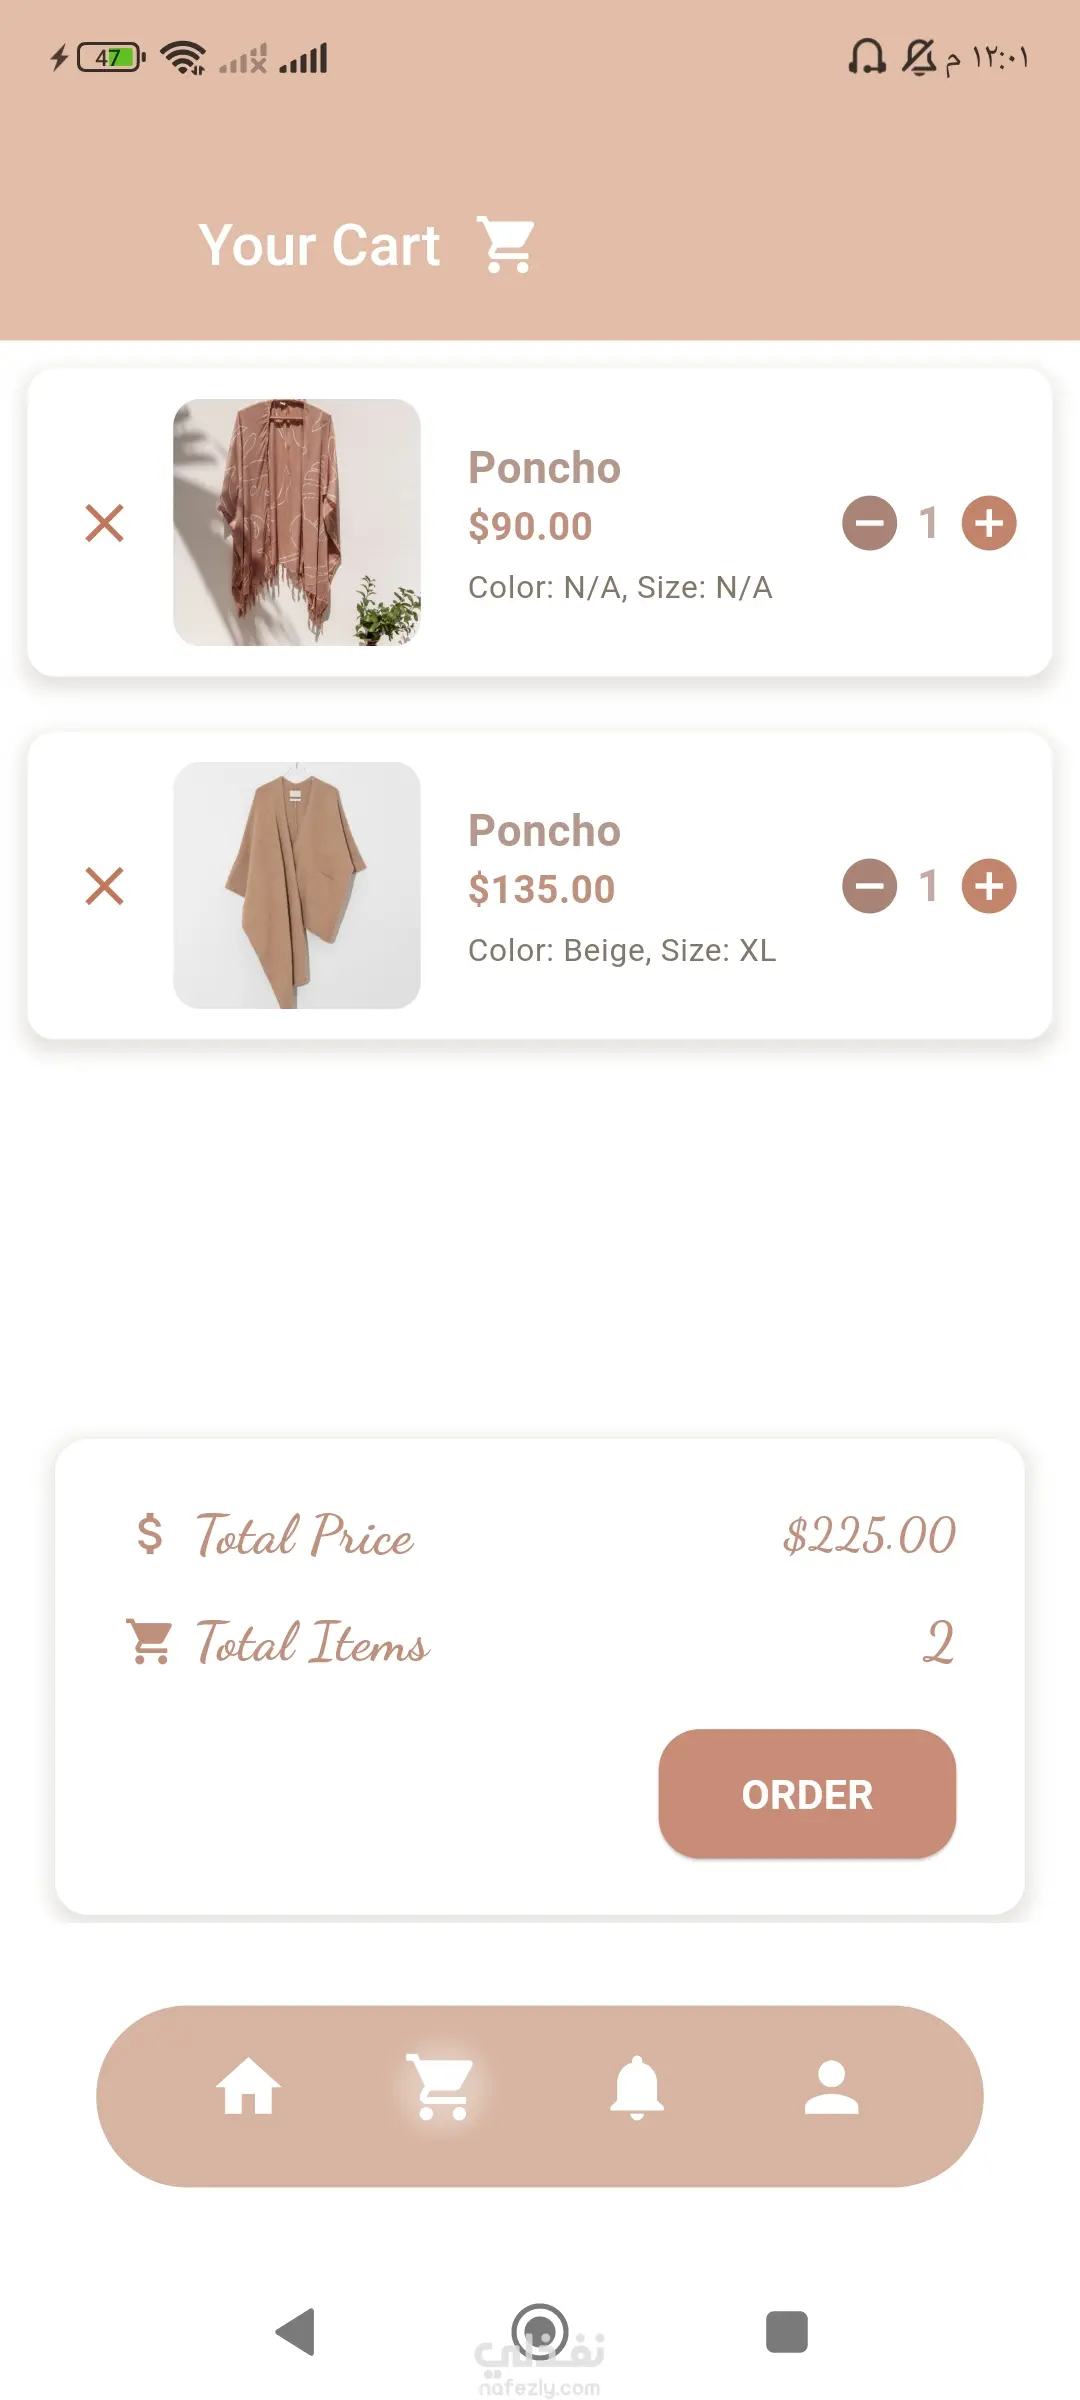
Task: Tap the dollar sign icon beside Total Price
Action: tap(150, 1533)
